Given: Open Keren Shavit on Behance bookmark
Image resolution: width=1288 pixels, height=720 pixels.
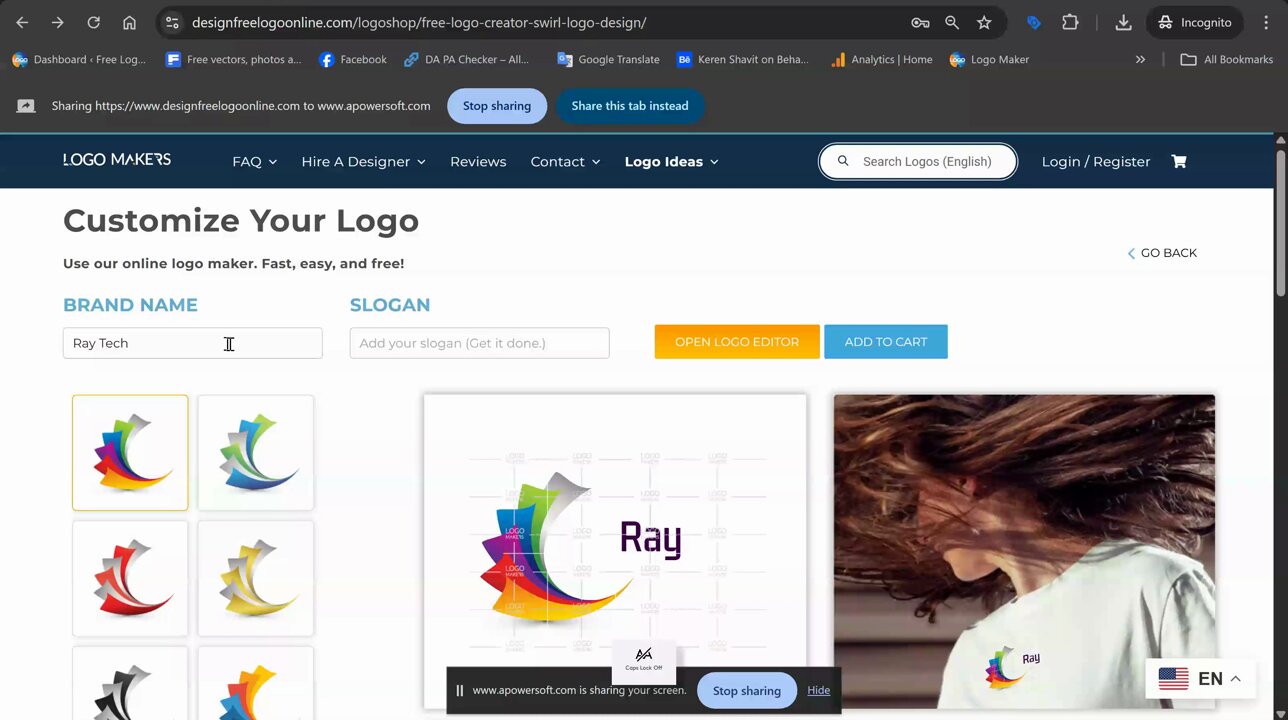Looking at the screenshot, I should coord(743,59).
